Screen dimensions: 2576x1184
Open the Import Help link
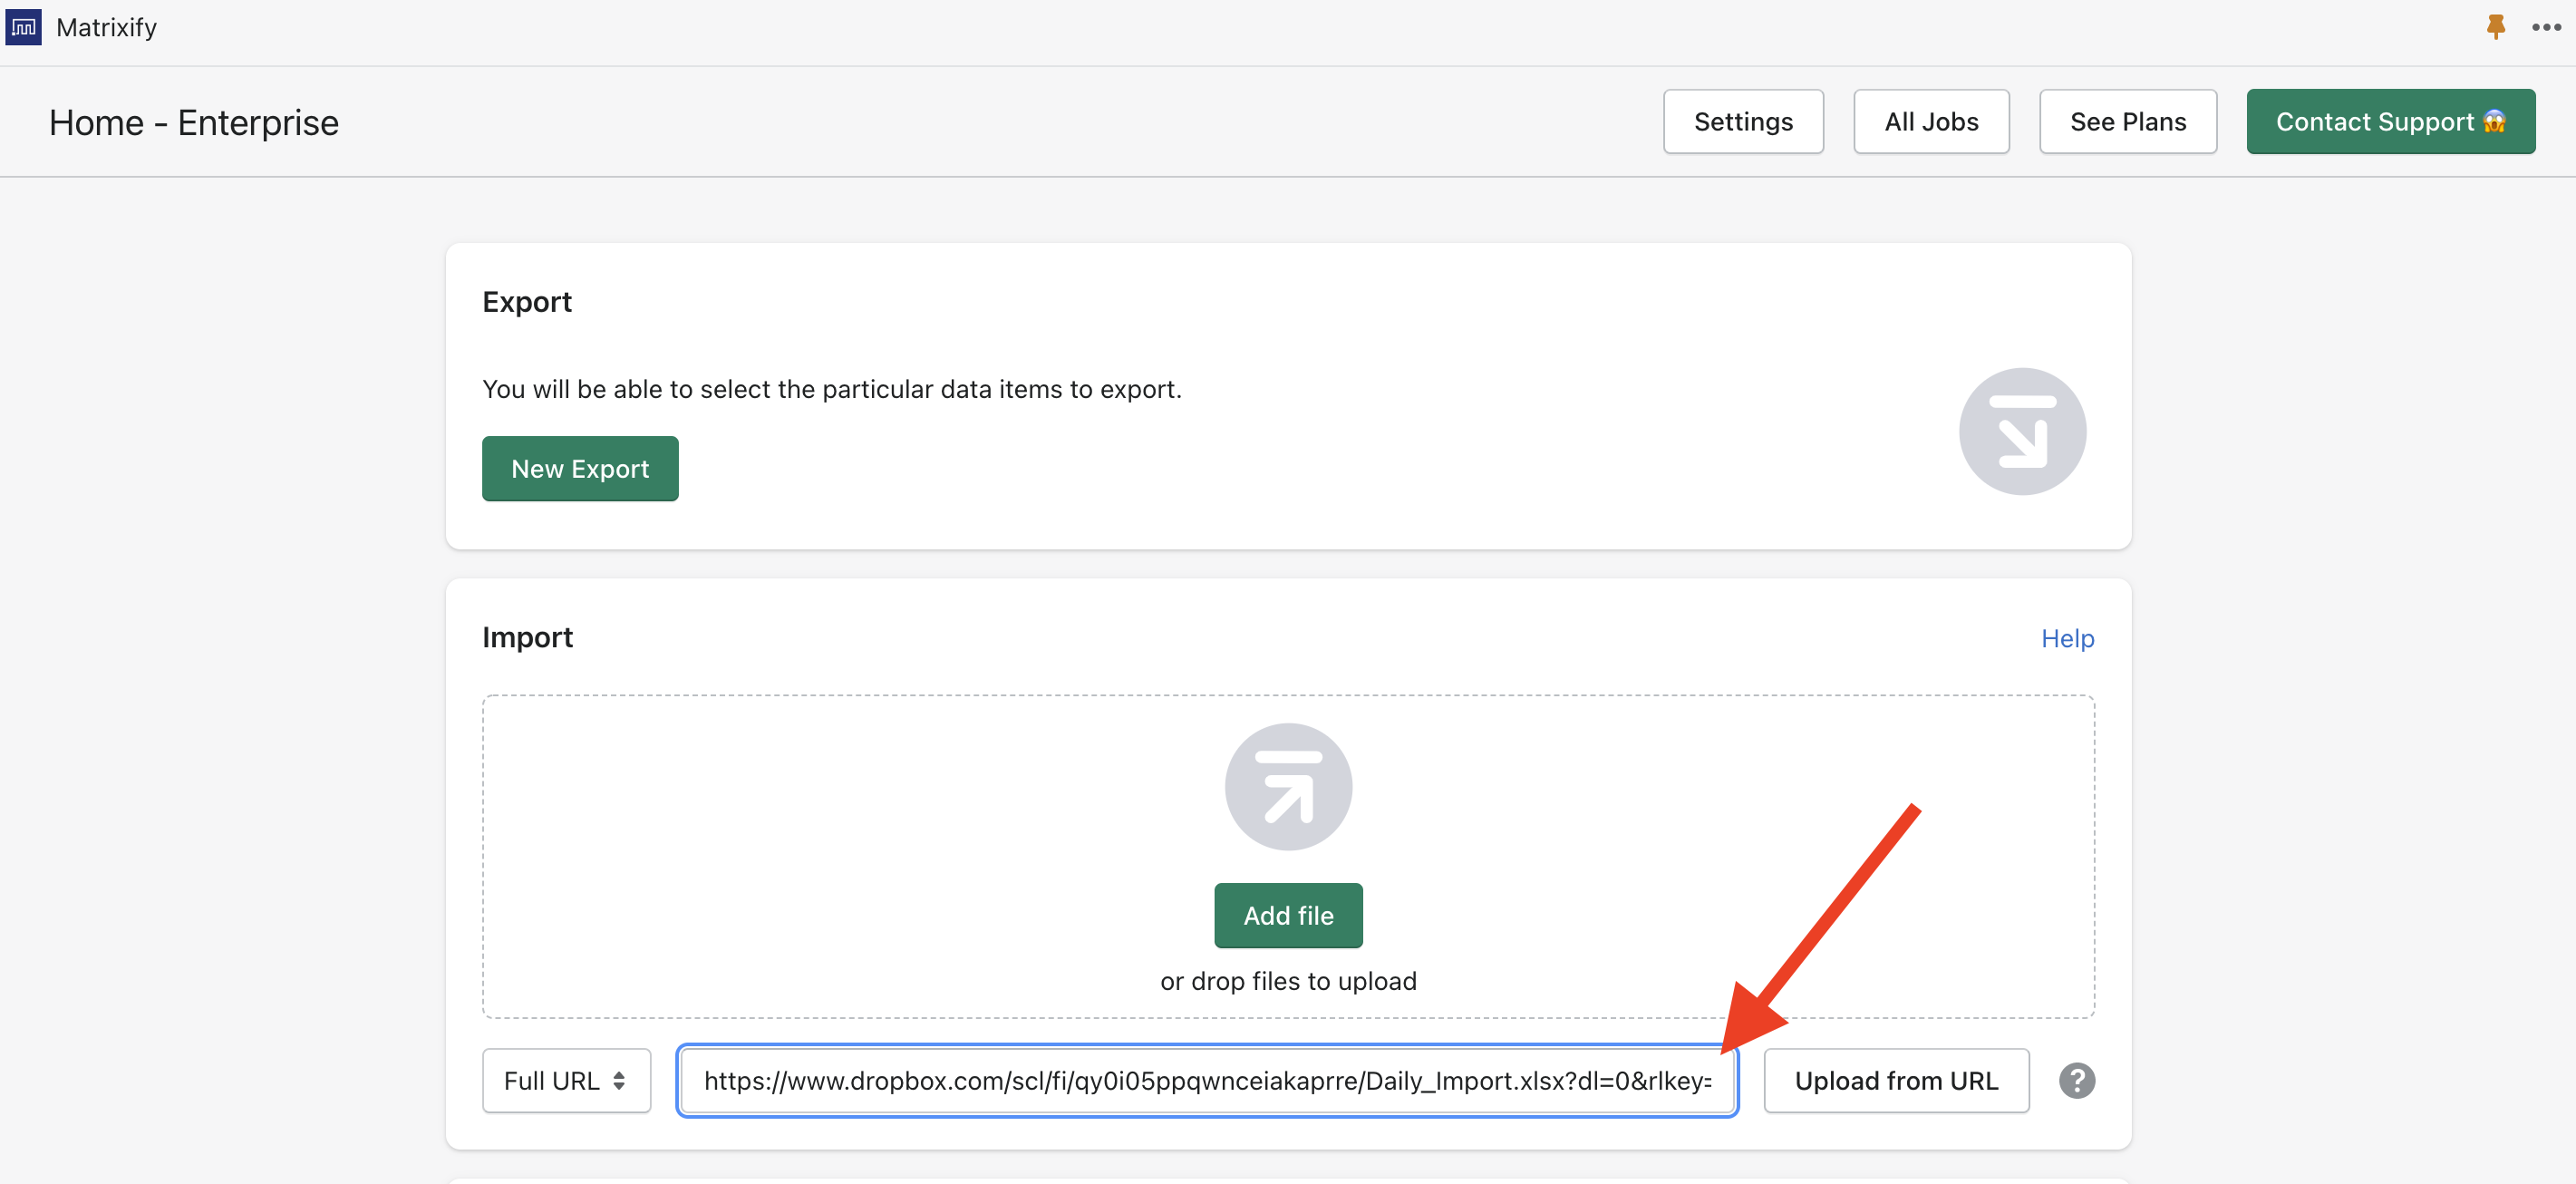[2066, 638]
